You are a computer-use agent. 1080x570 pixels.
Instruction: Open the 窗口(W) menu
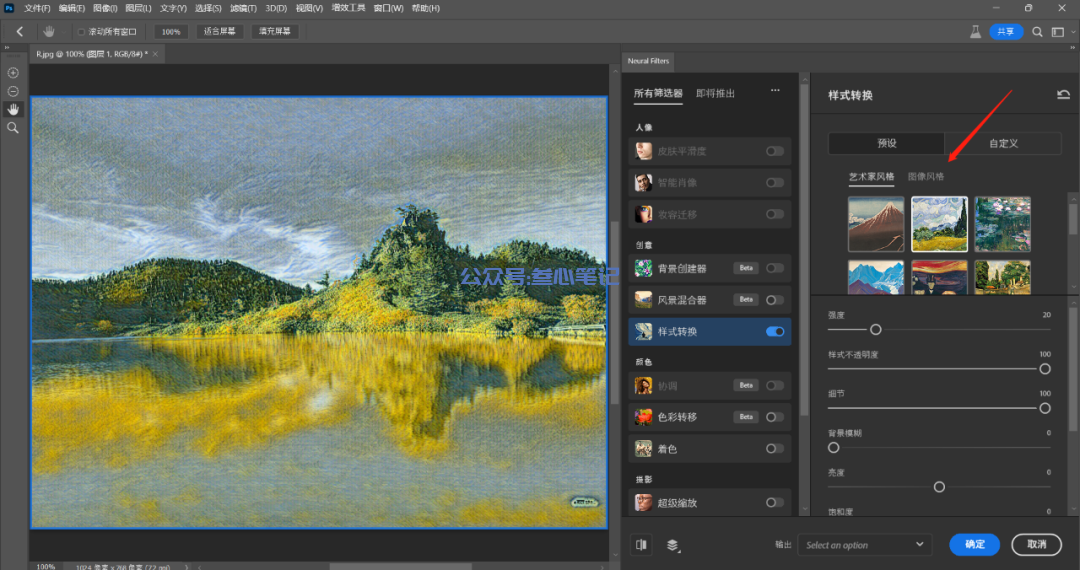388,8
